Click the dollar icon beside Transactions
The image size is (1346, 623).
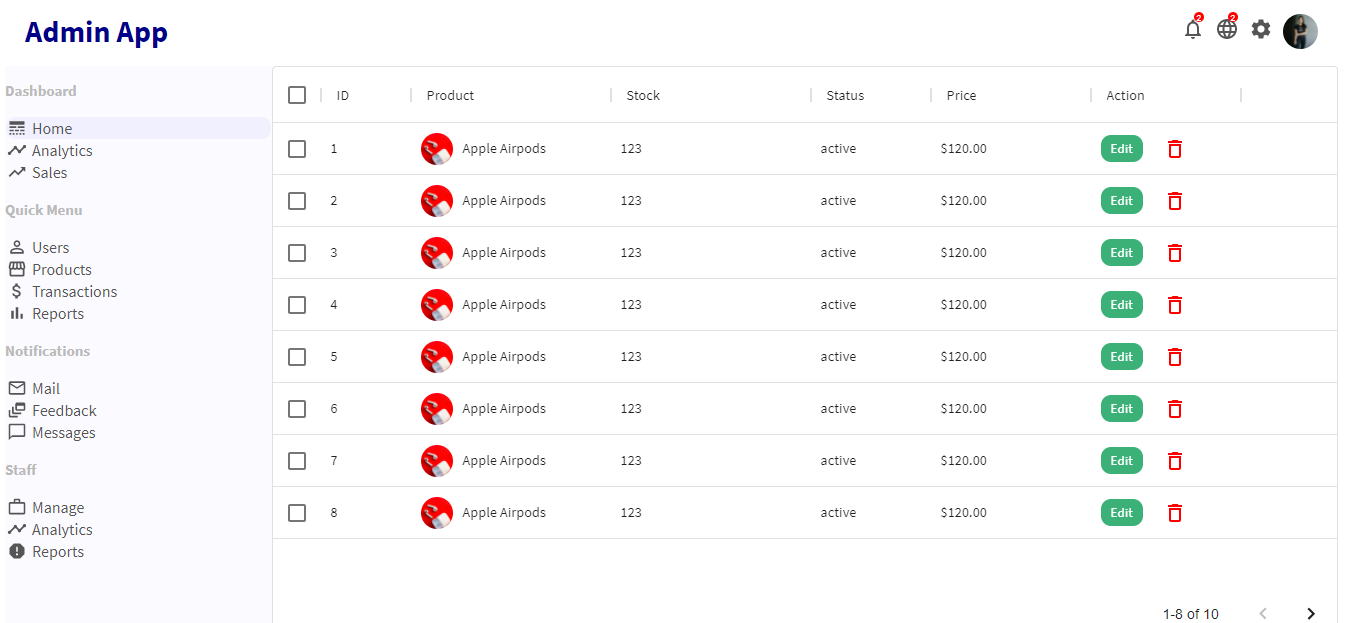16,292
